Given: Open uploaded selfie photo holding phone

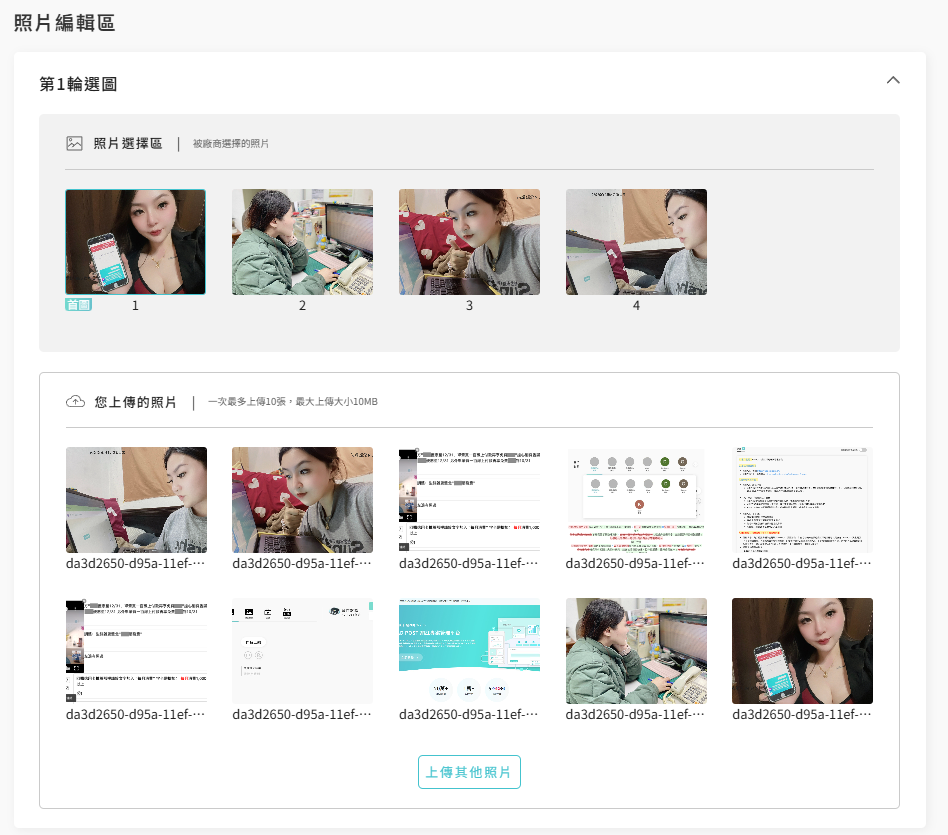Looking at the screenshot, I should pos(802,651).
